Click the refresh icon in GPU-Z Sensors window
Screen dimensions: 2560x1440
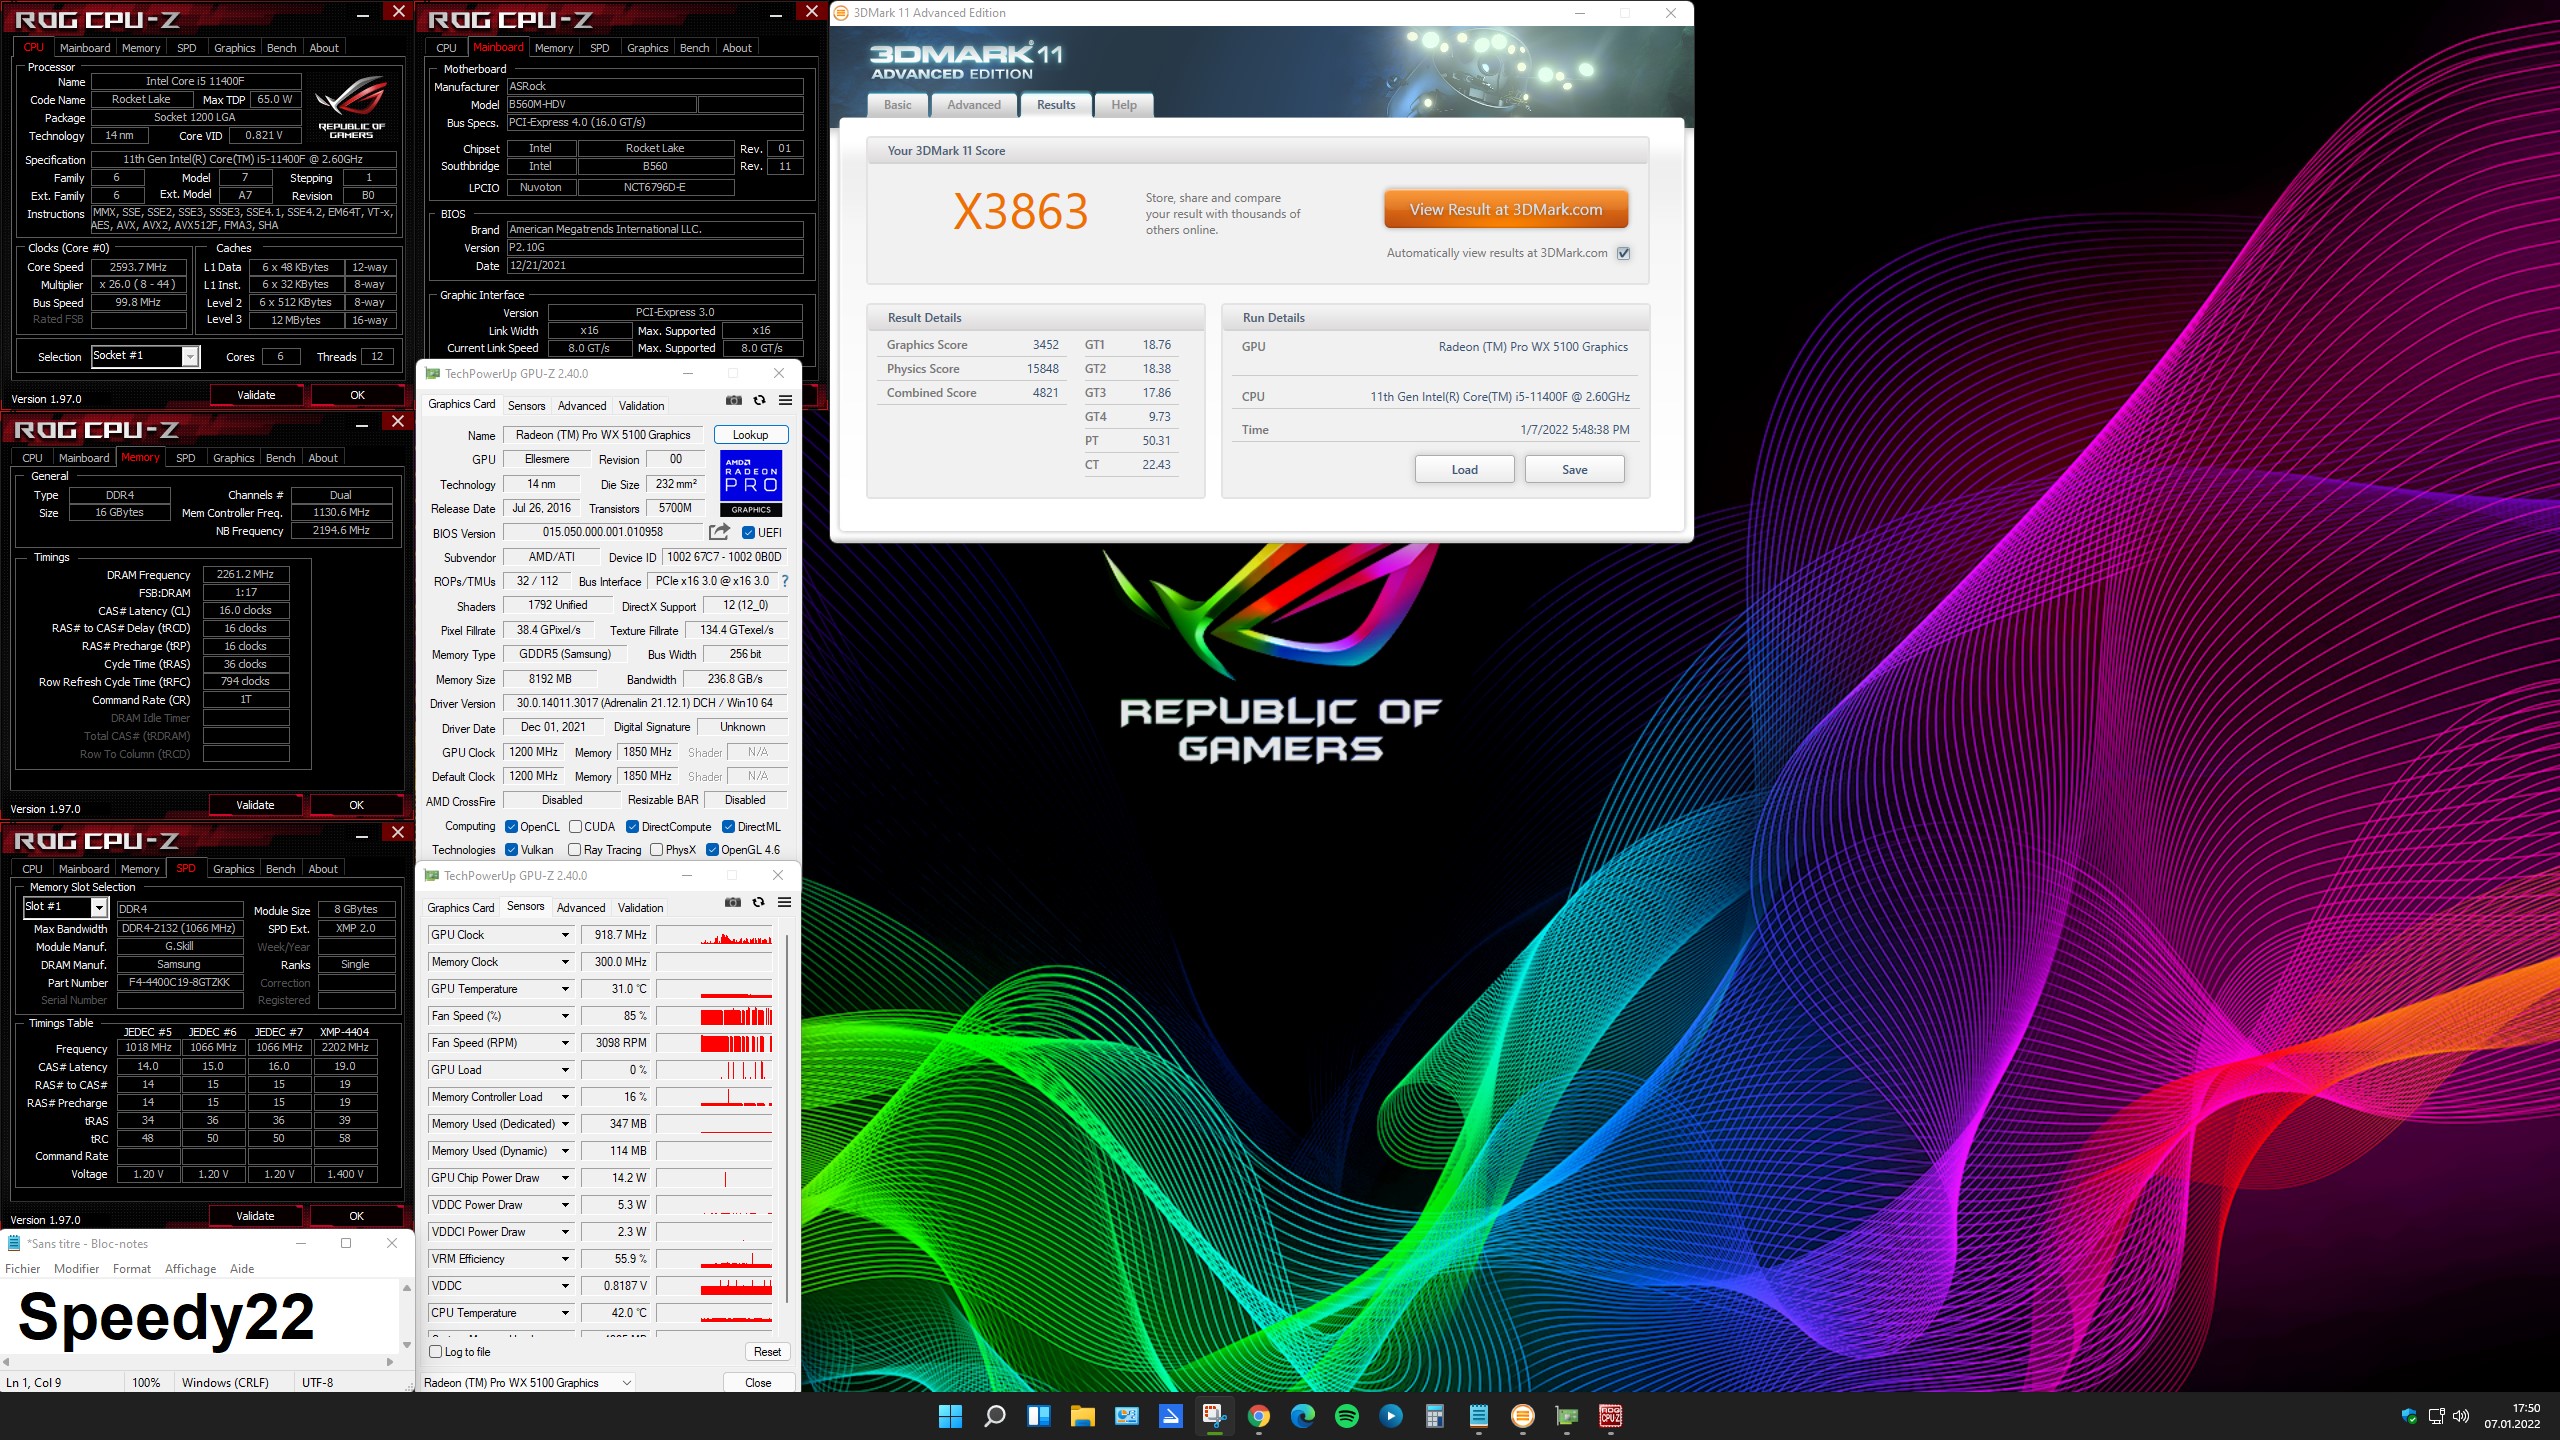pyautogui.click(x=759, y=902)
